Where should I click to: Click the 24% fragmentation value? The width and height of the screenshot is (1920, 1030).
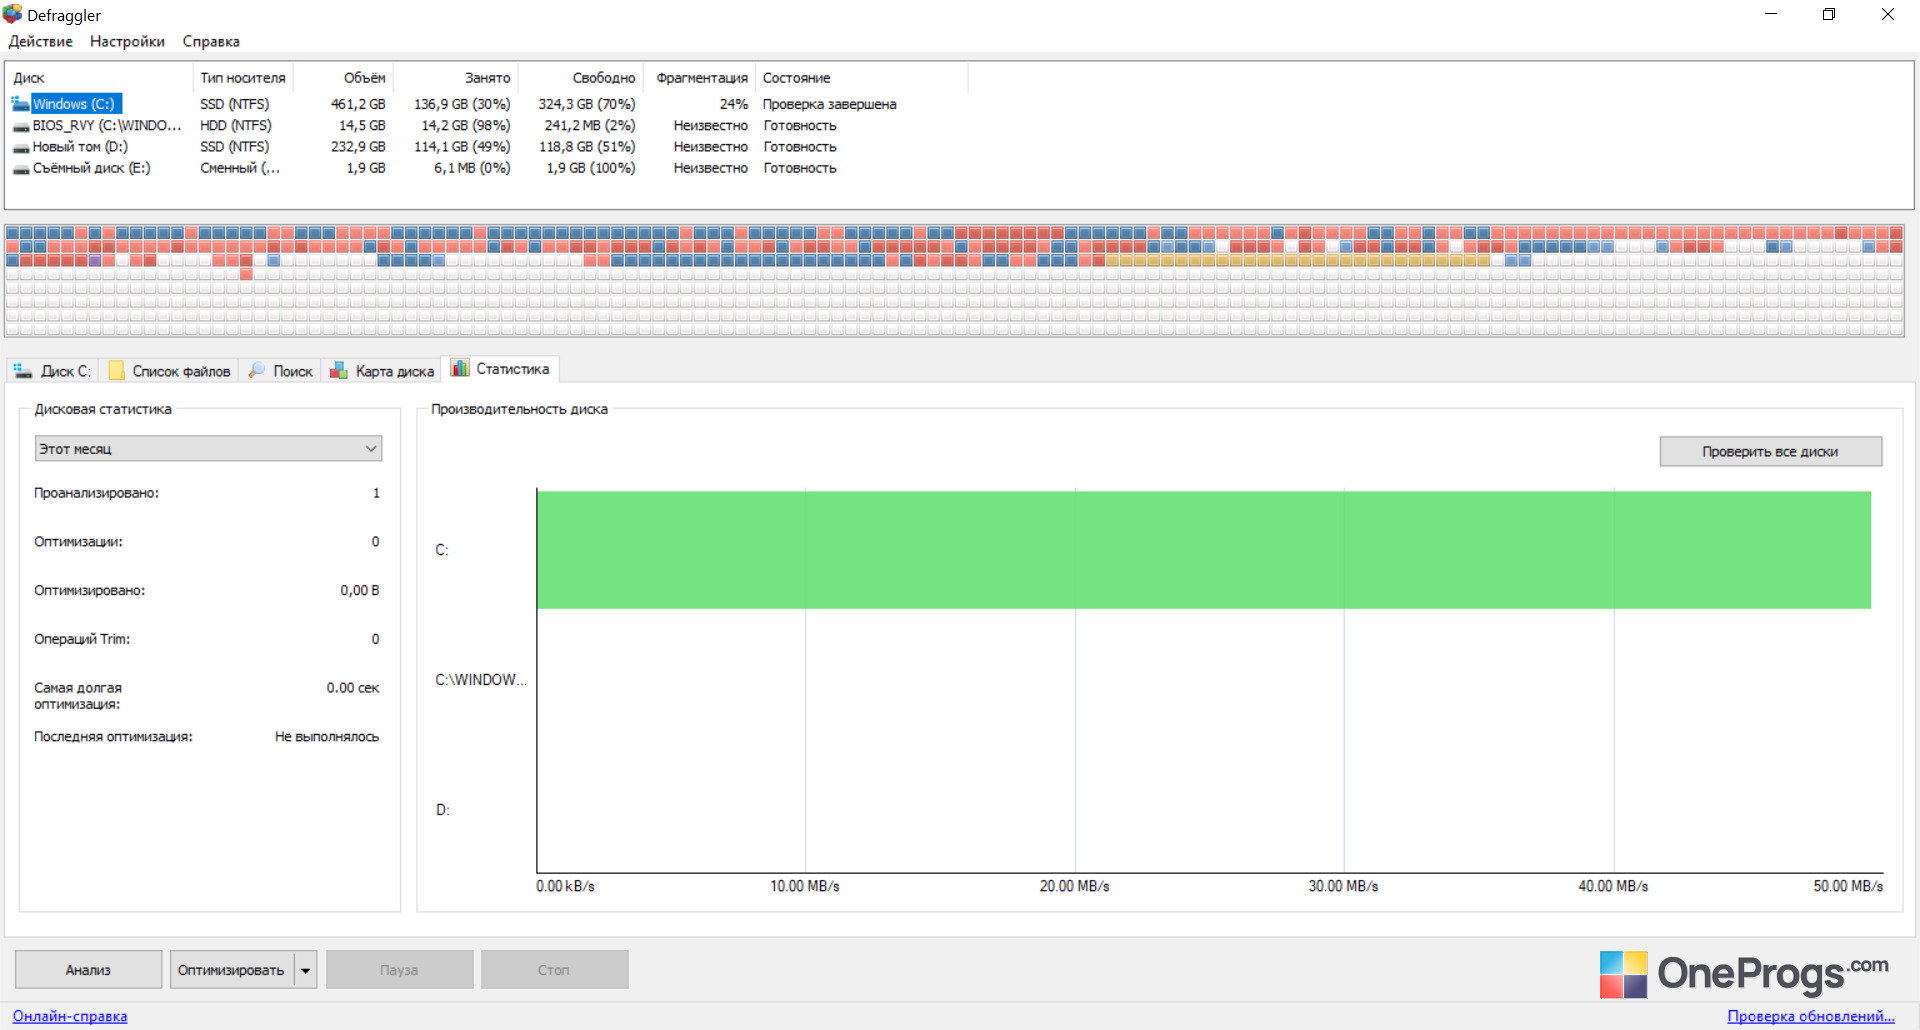(733, 104)
